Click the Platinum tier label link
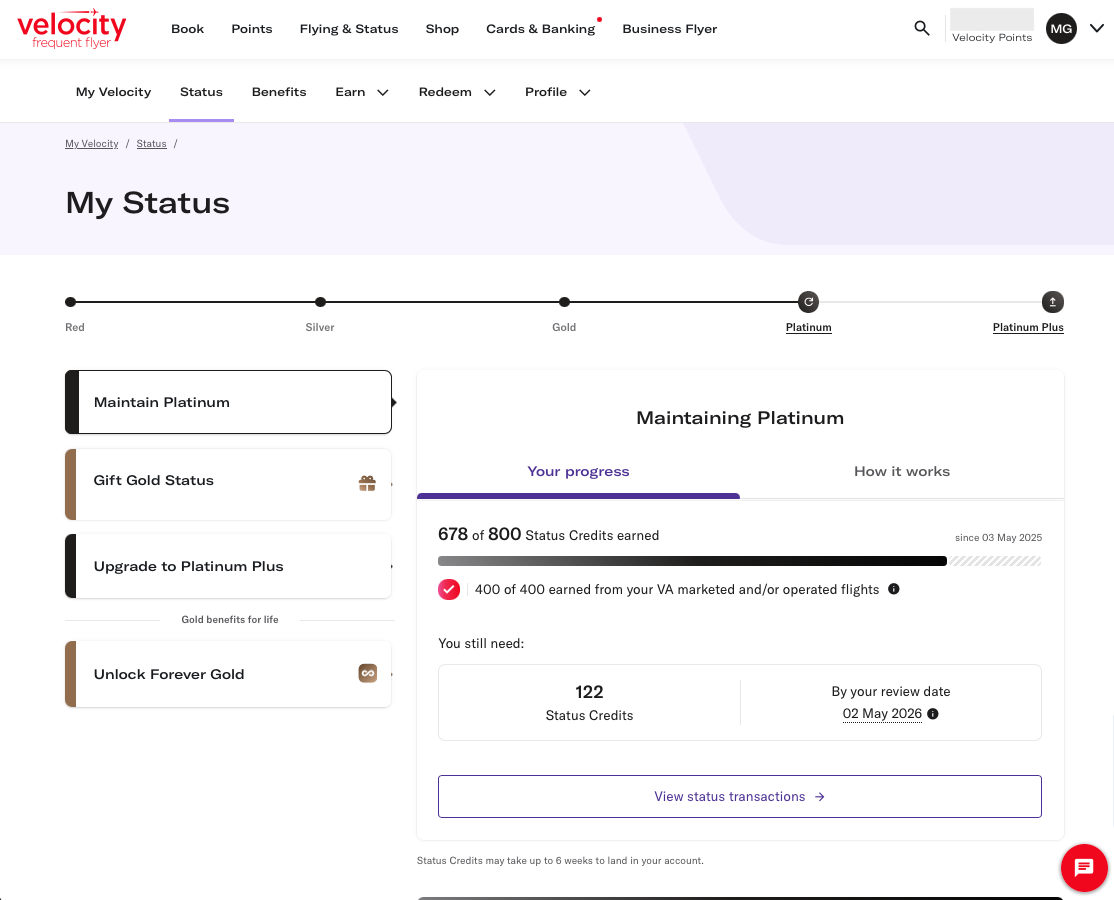The image size is (1114, 900). click(x=809, y=327)
